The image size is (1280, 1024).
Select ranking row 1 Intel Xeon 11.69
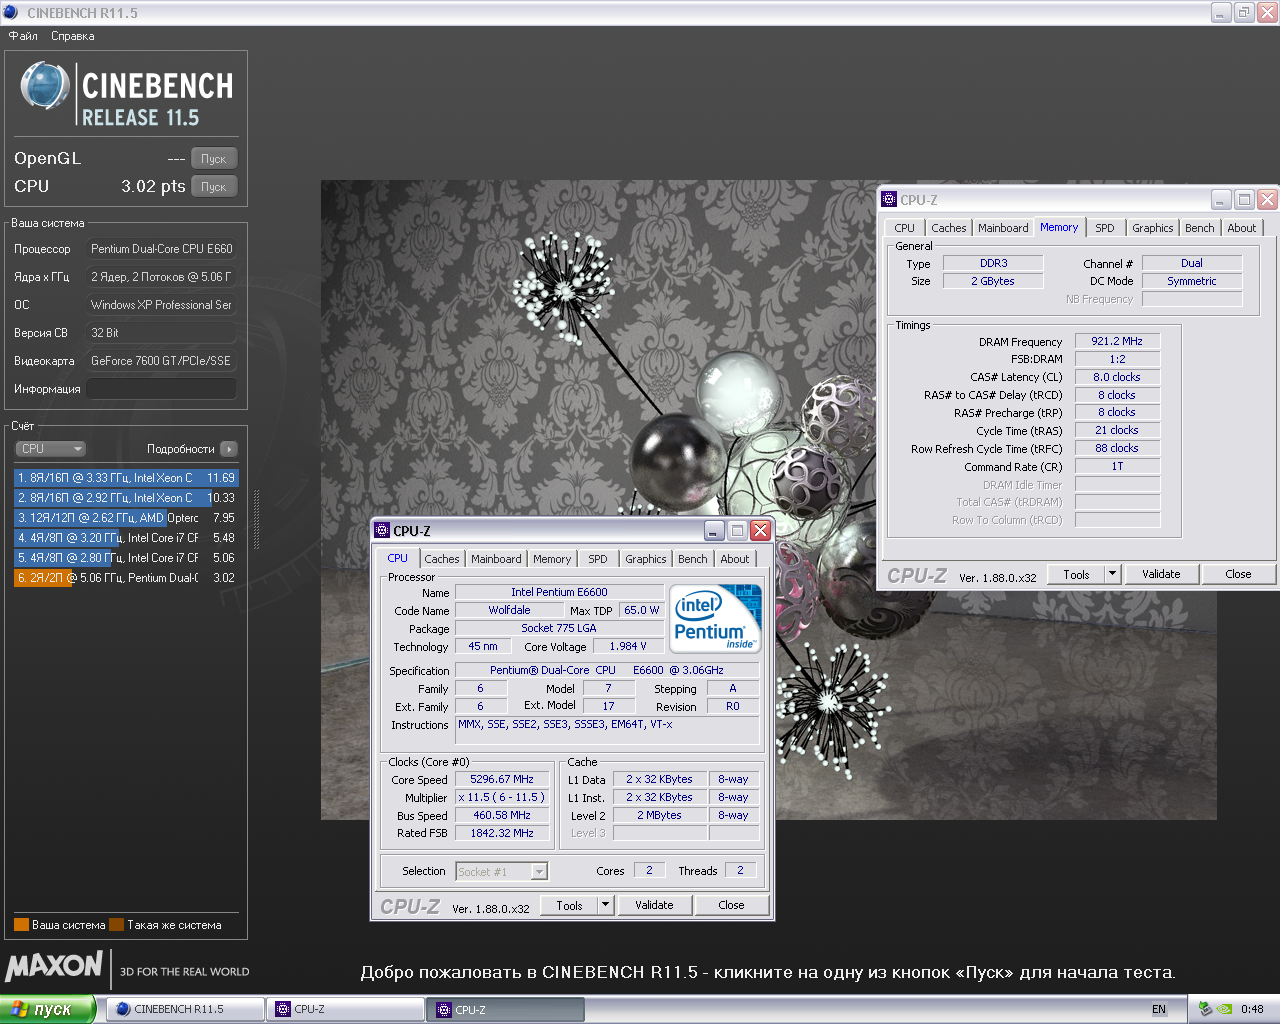(x=126, y=478)
